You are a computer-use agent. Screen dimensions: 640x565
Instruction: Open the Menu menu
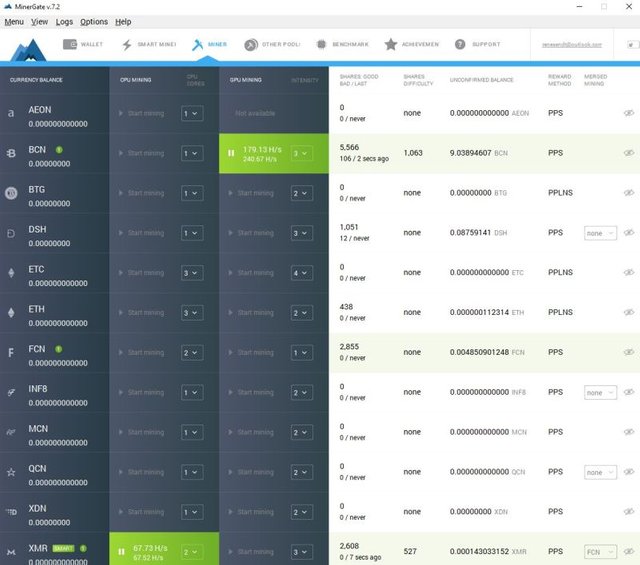(x=14, y=22)
